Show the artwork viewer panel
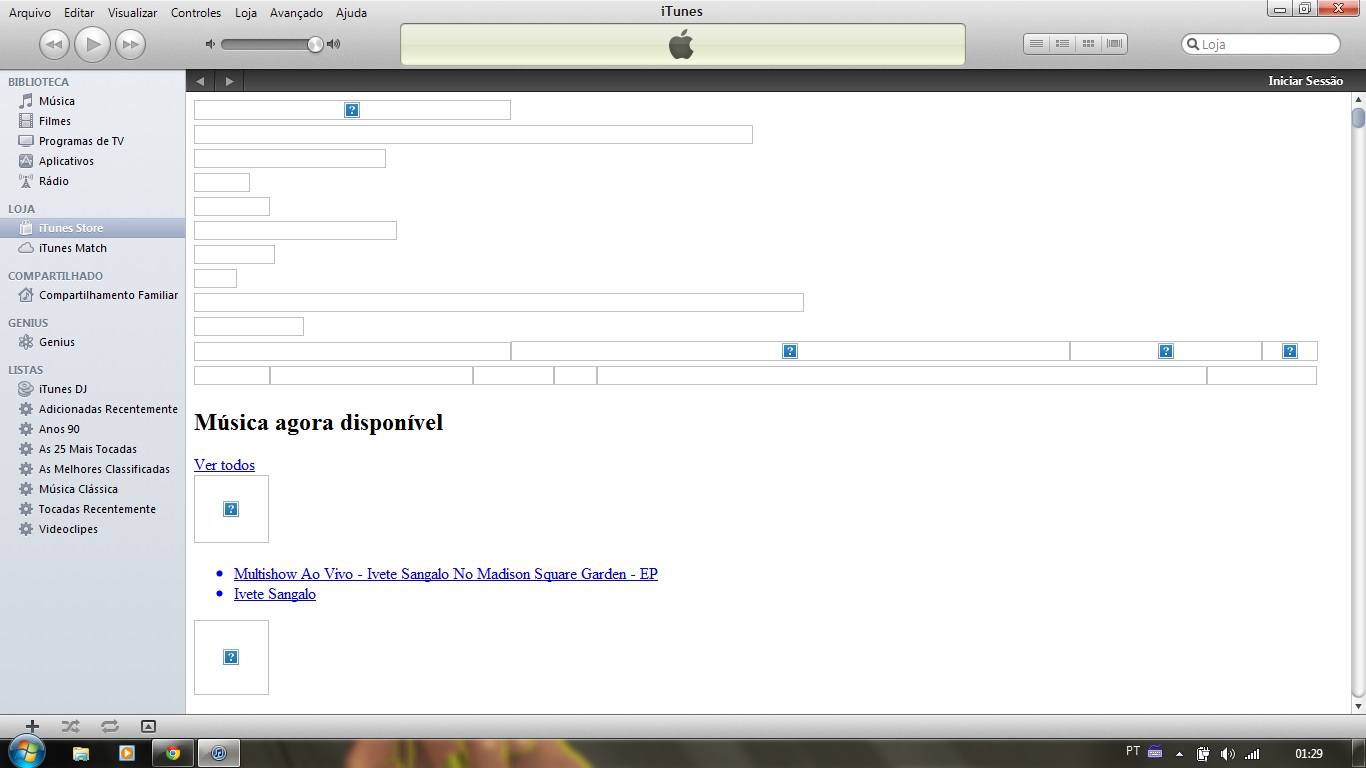 148,727
